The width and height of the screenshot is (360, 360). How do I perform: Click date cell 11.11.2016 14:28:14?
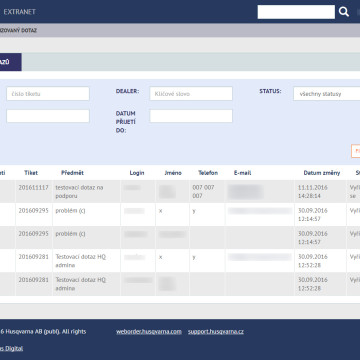313,192
